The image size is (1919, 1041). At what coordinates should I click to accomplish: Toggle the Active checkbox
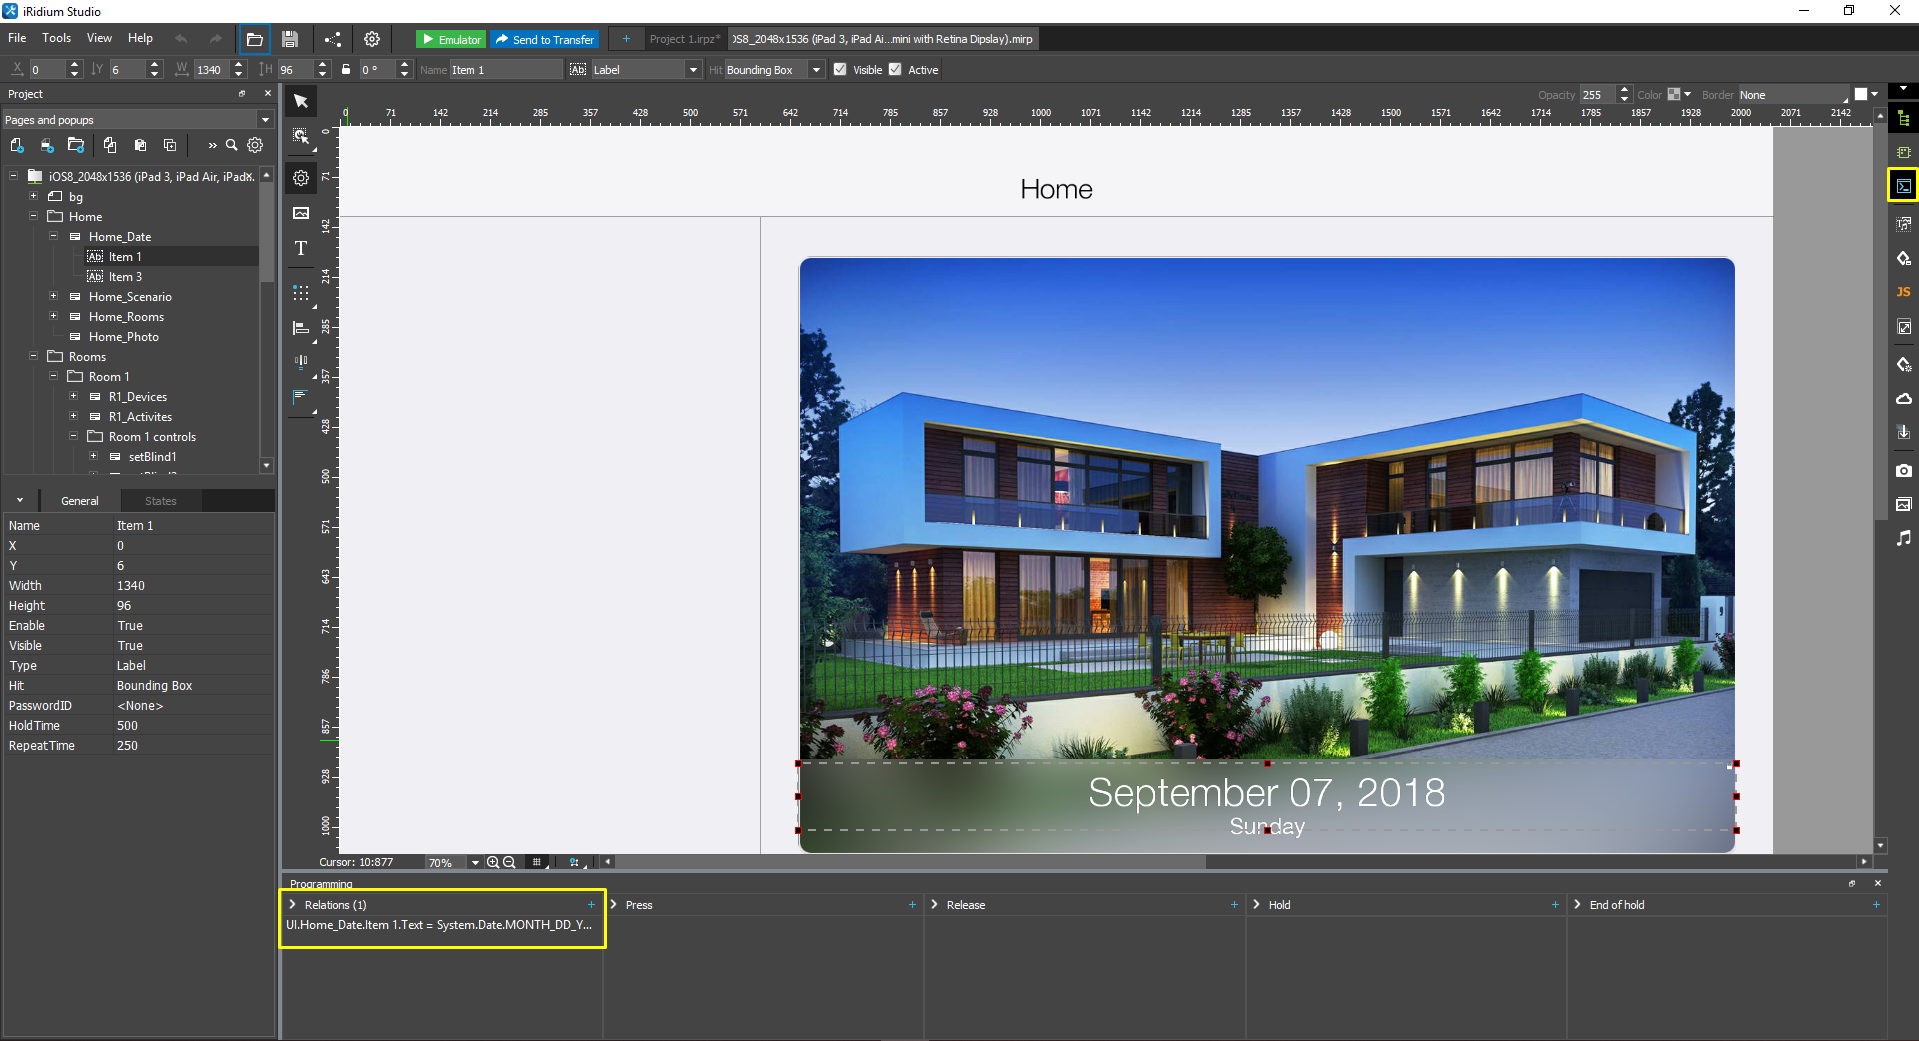pos(895,70)
